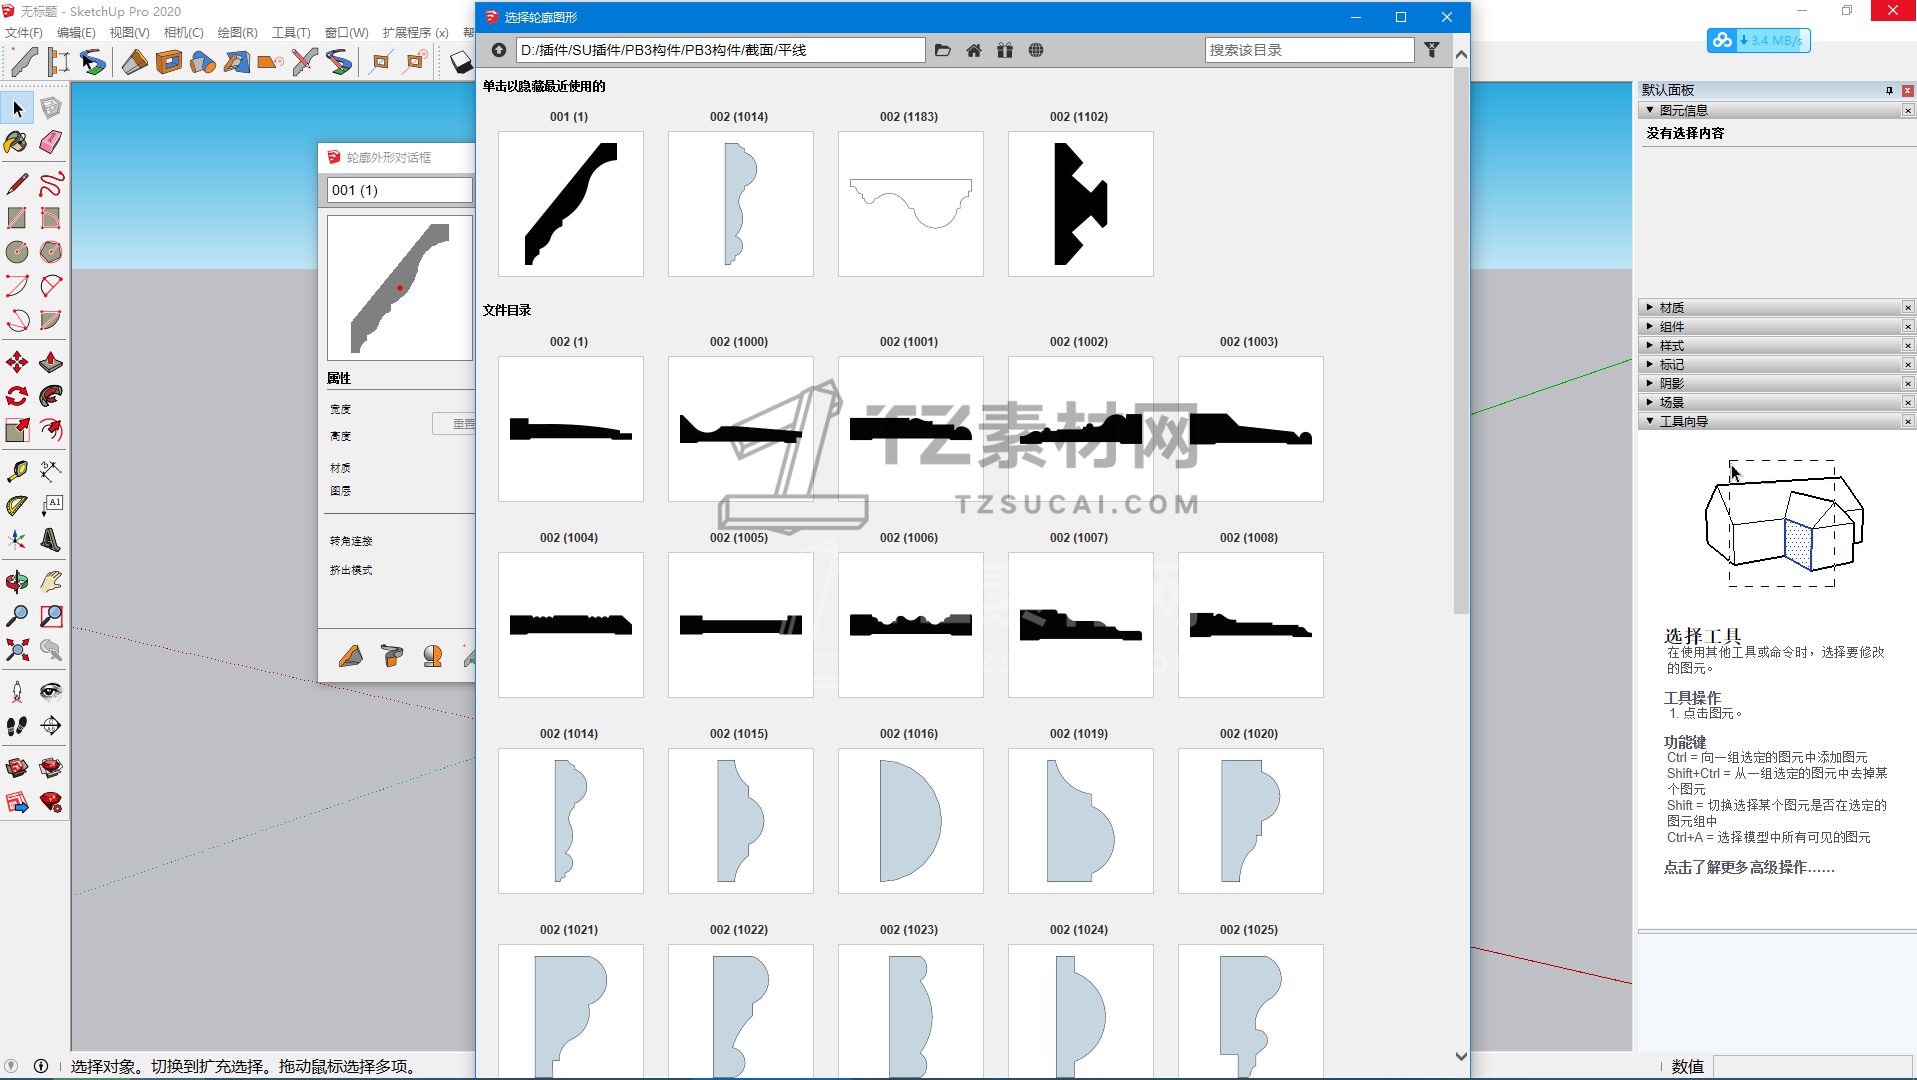1917x1080 pixels.
Task: Click the profile browser vertical scrollbar
Action: (x=1461, y=340)
